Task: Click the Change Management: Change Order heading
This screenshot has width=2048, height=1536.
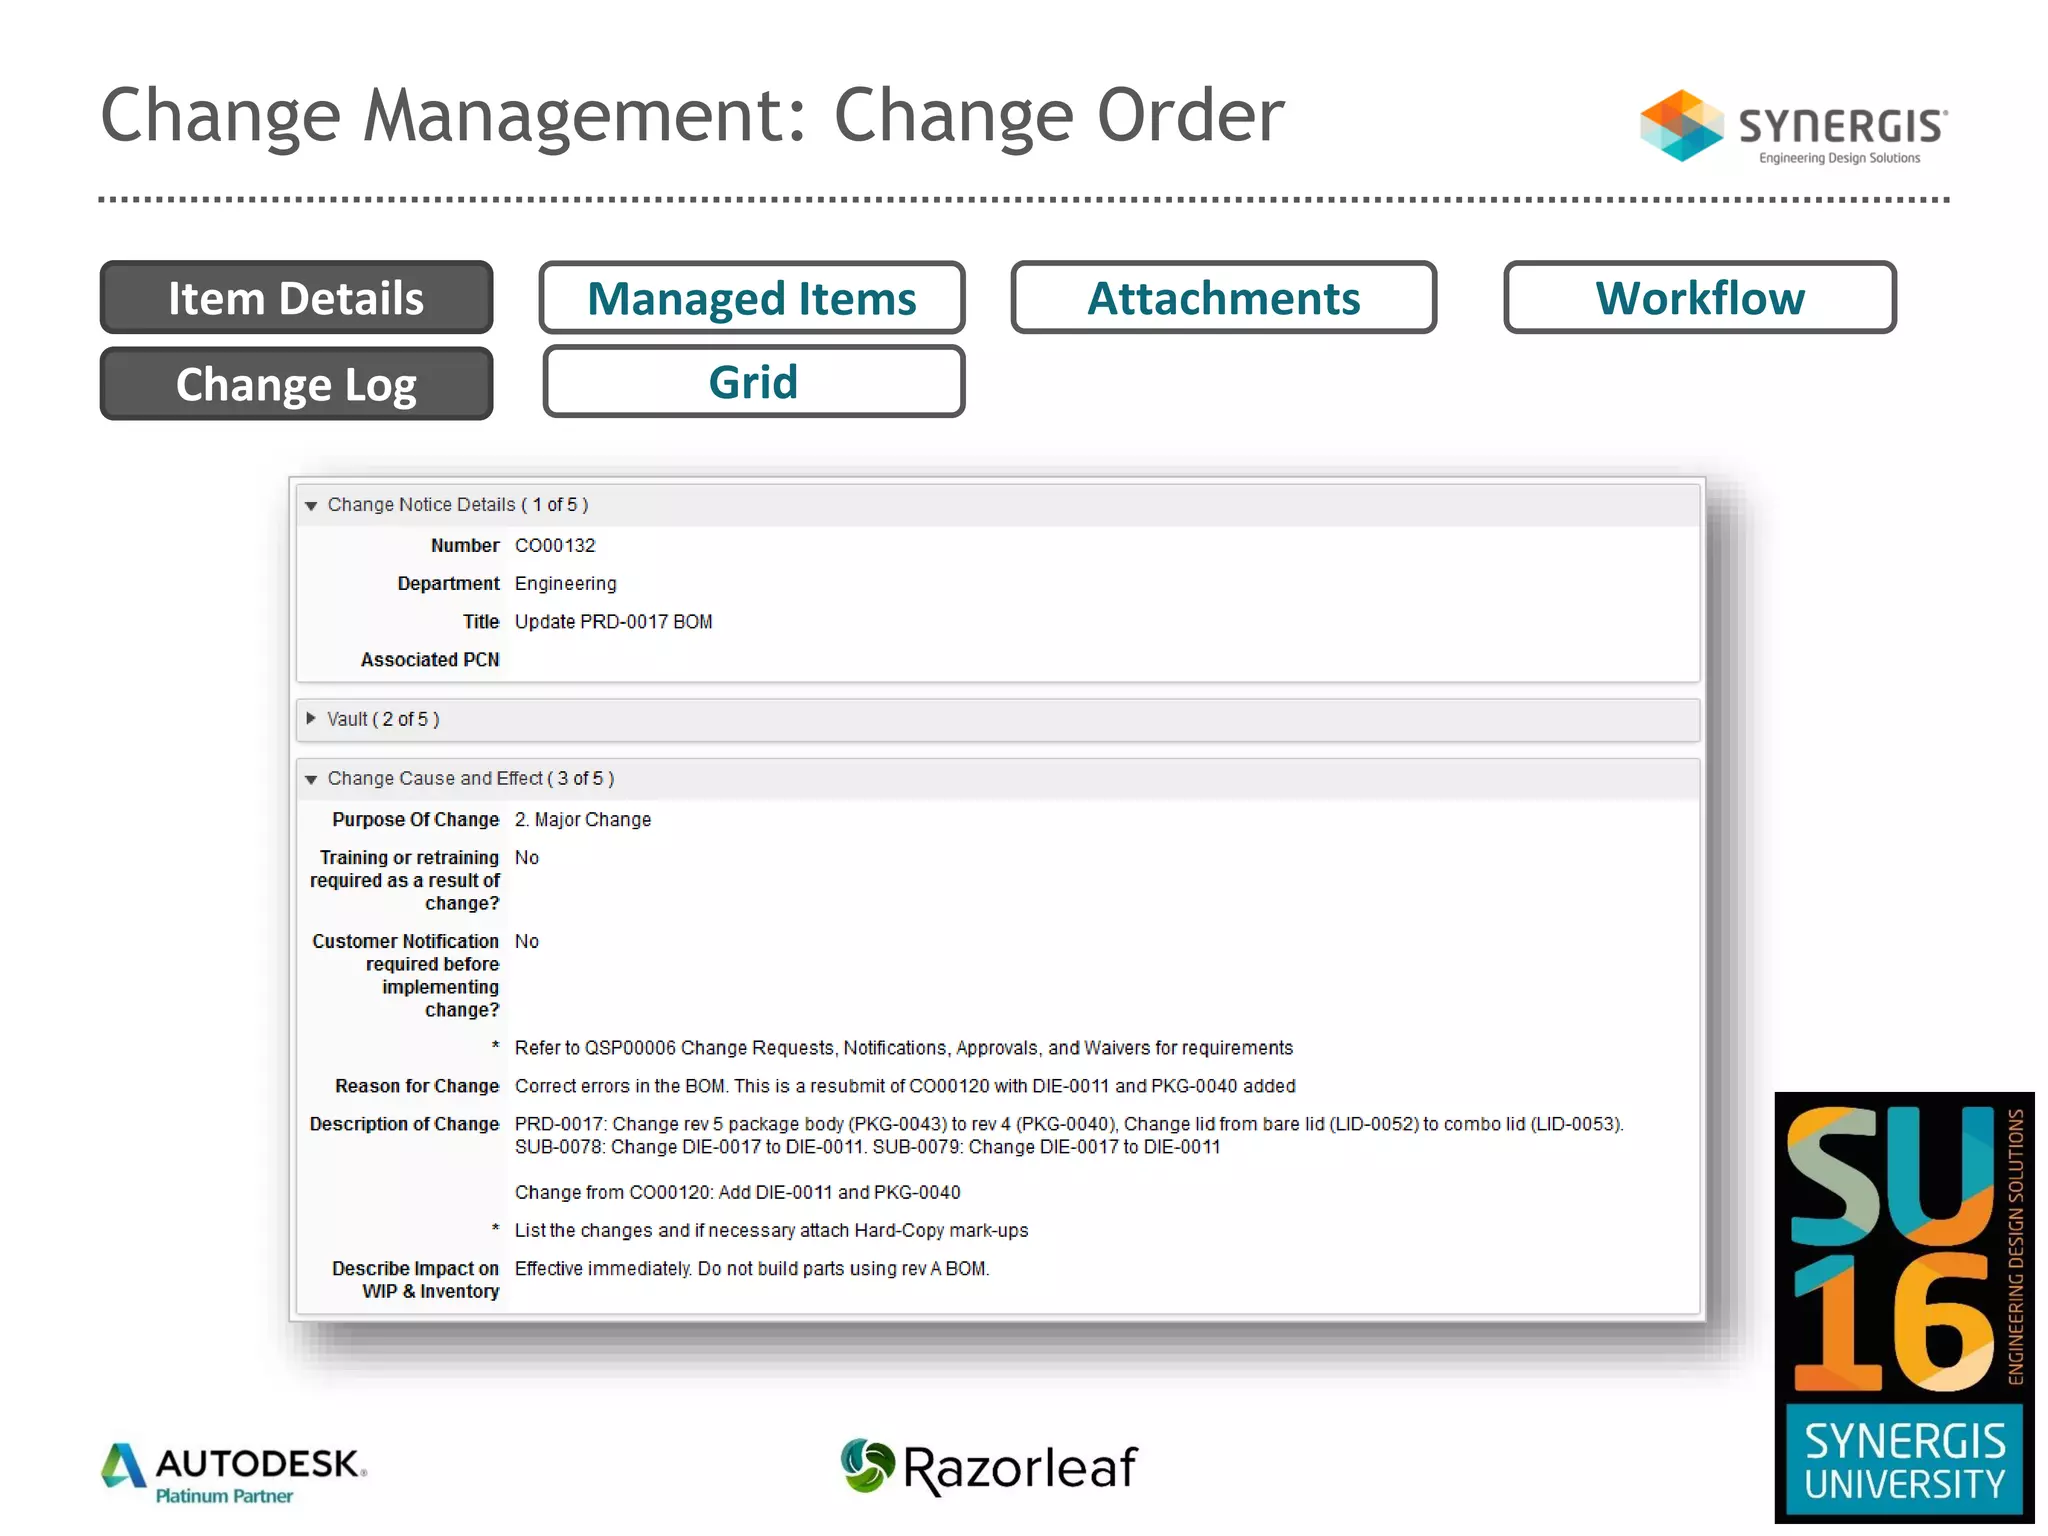Action: click(692, 117)
